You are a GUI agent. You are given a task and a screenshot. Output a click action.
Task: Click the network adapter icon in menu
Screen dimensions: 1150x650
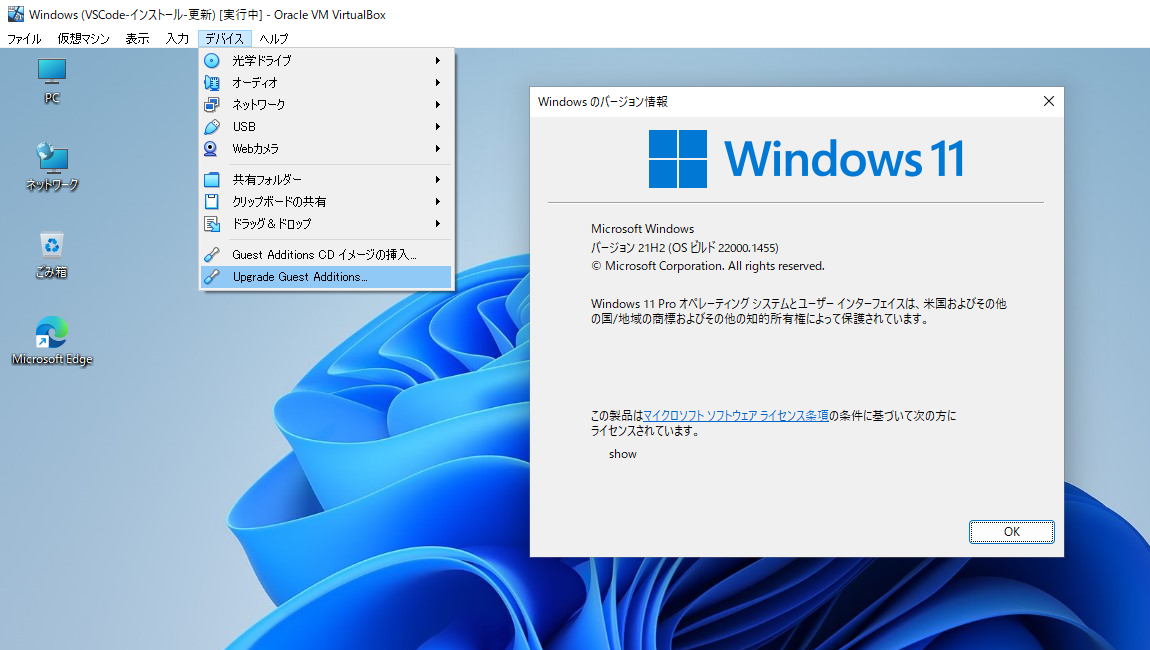pos(211,105)
